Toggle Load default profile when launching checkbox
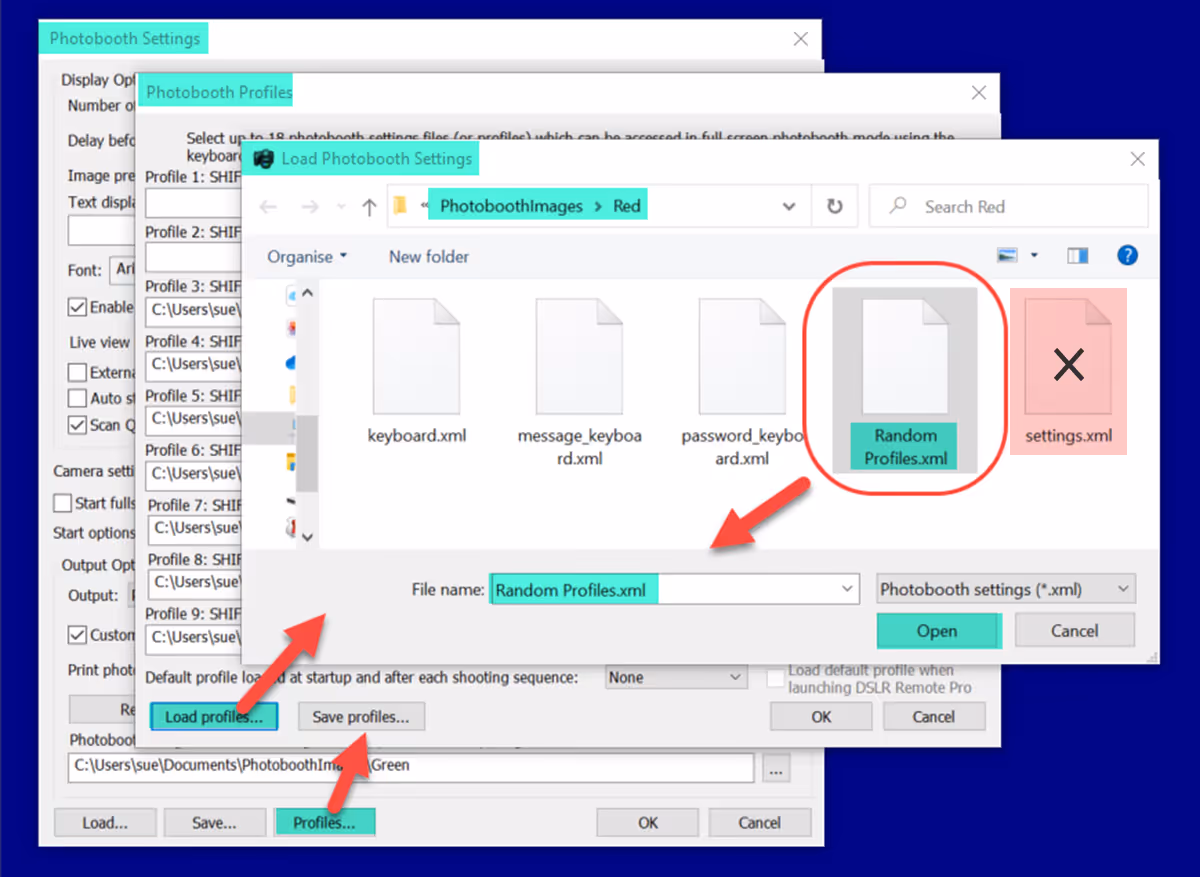Screen dimensions: 1200x877 pyautogui.click(x=775, y=678)
